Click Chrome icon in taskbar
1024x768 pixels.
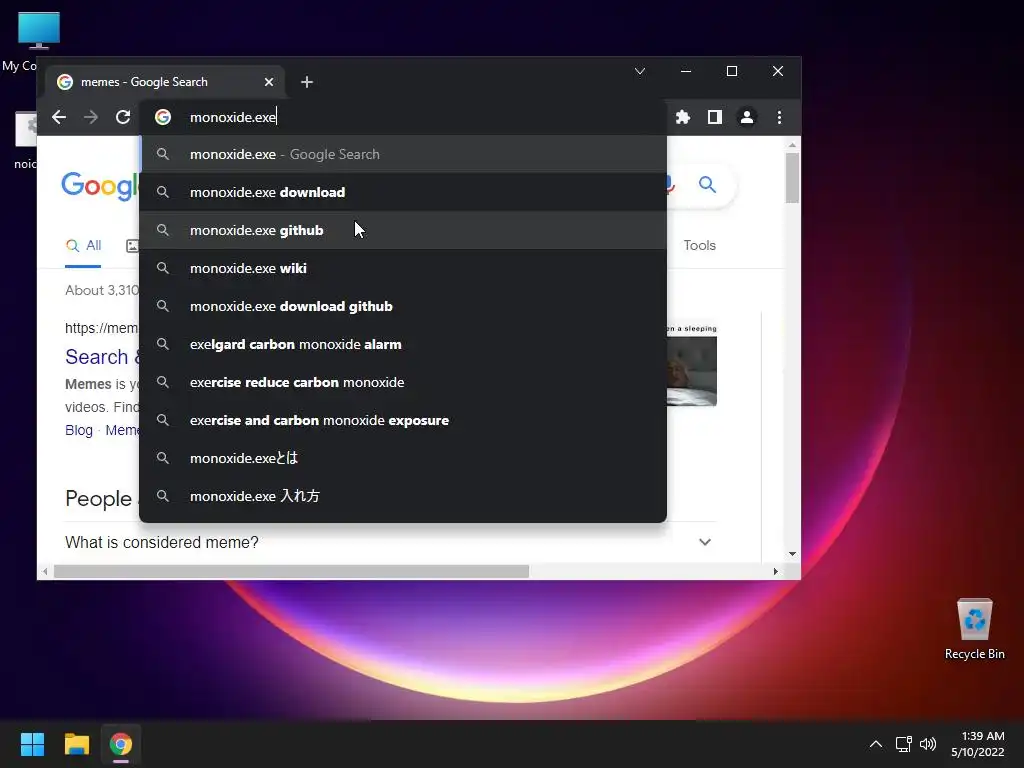coord(121,744)
